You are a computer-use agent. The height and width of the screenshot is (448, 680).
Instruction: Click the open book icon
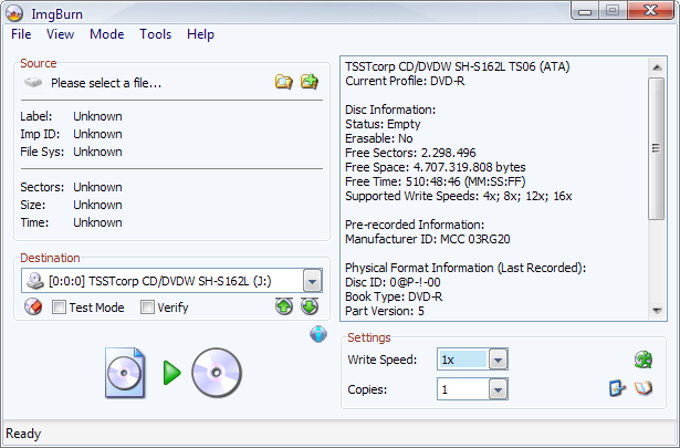[644, 388]
